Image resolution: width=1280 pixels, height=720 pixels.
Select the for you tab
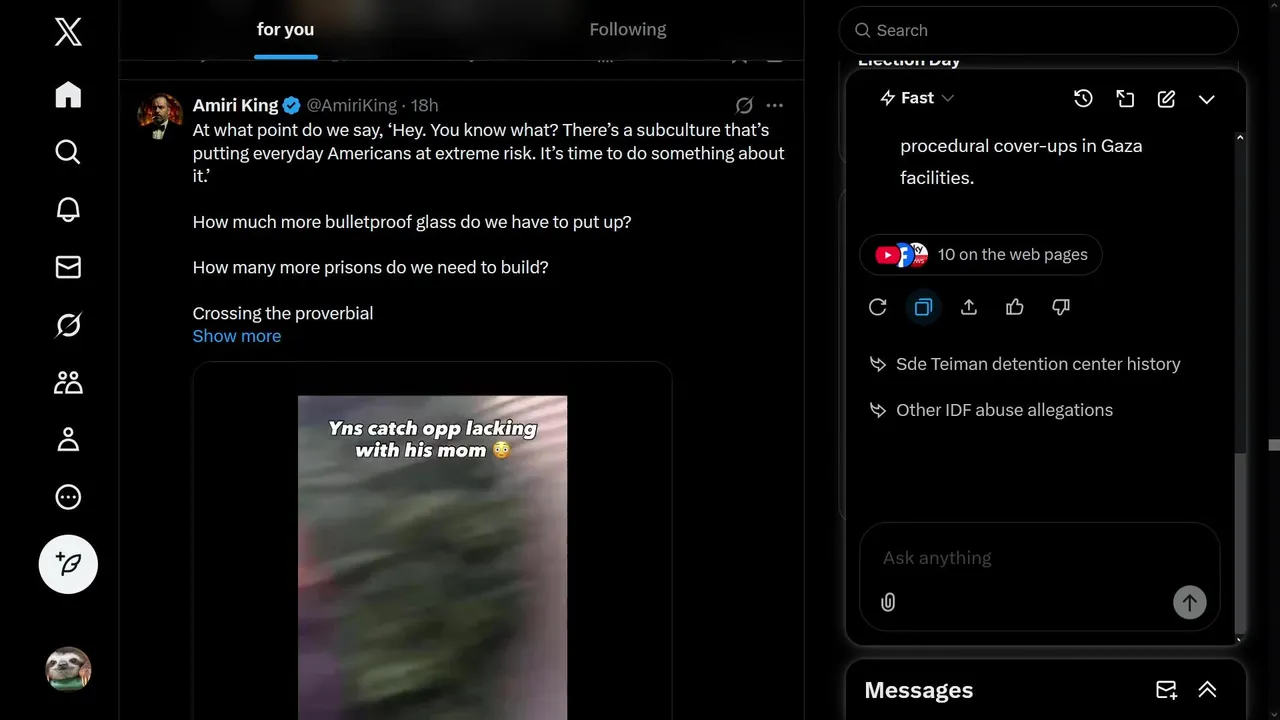pyautogui.click(x=285, y=30)
